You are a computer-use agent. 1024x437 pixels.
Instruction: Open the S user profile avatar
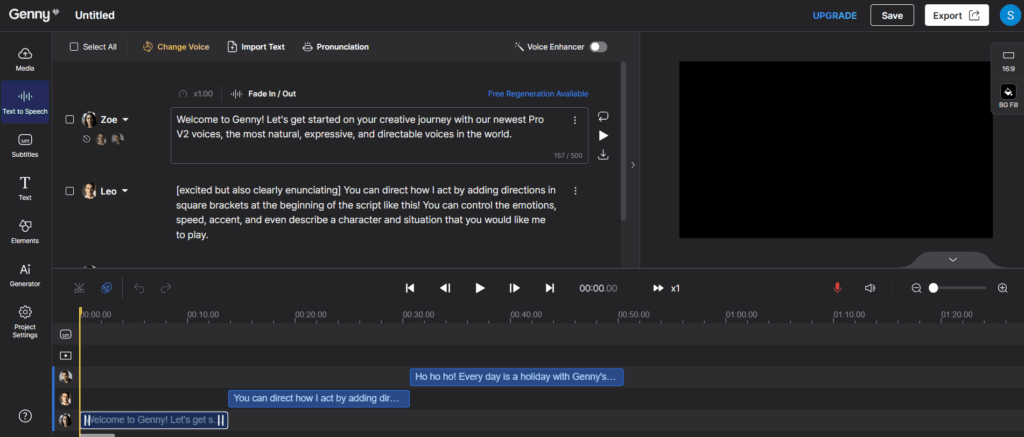click(x=1010, y=16)
